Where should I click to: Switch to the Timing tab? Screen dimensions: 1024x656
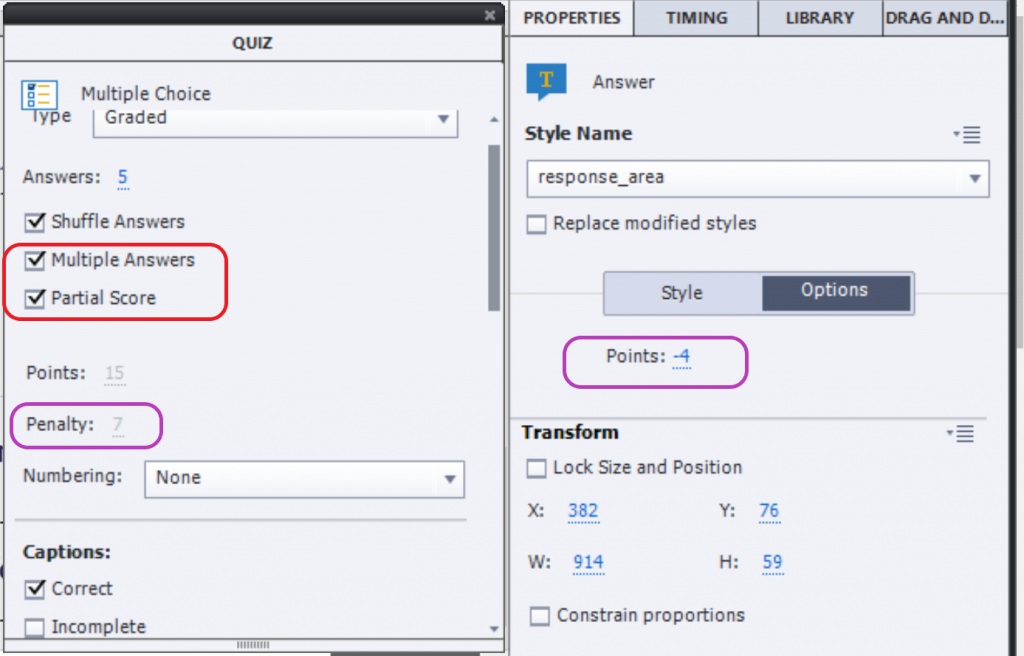(696, 18)
